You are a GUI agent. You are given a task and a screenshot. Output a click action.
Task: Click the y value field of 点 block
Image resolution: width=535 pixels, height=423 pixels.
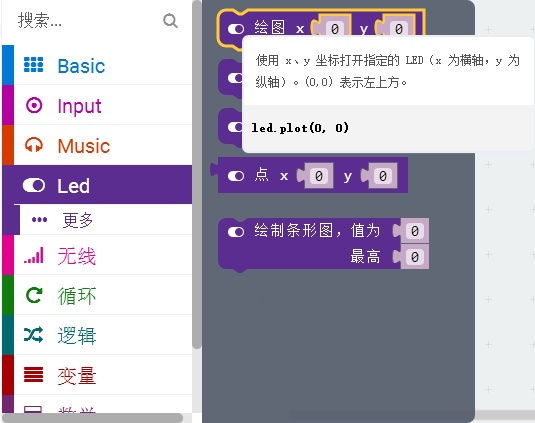pos(382,176)
